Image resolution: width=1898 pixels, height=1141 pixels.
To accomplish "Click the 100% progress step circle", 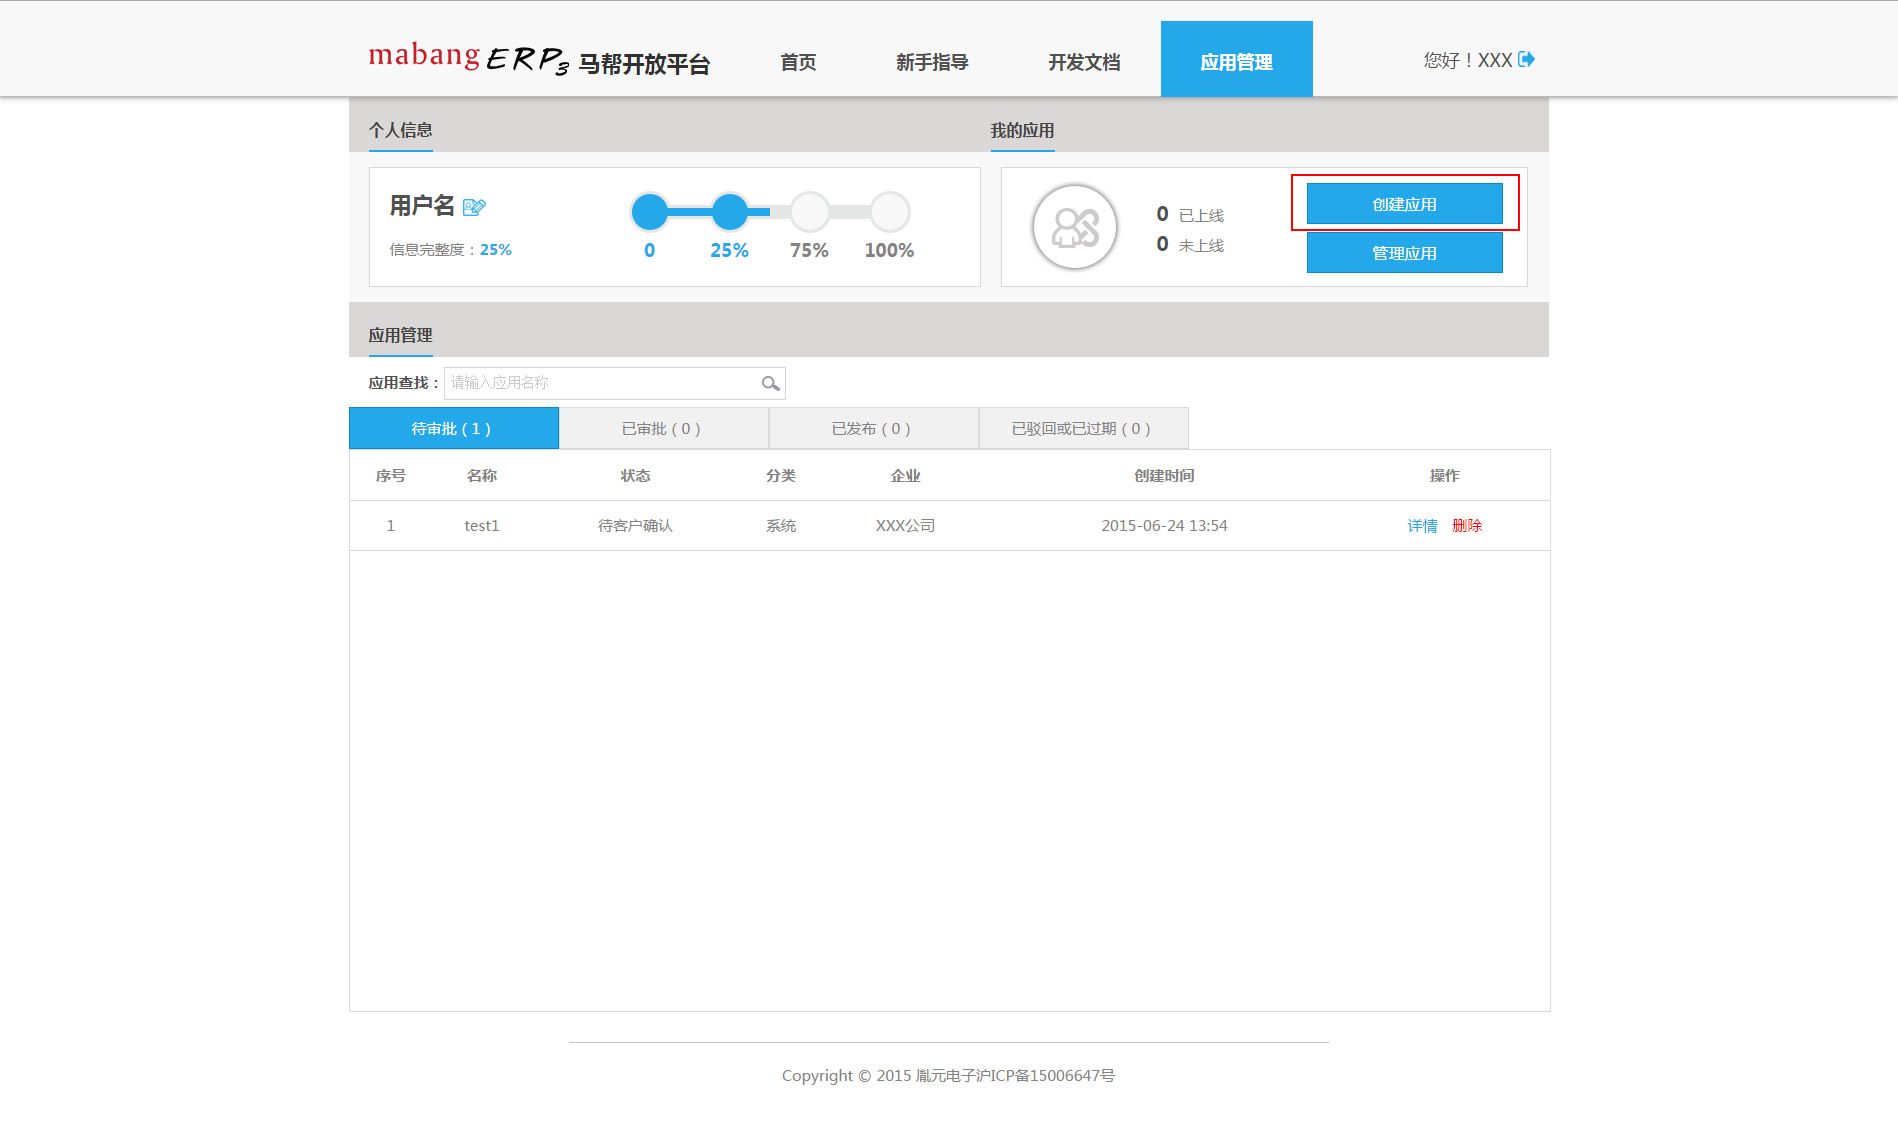I will click(x=889, y=212).
